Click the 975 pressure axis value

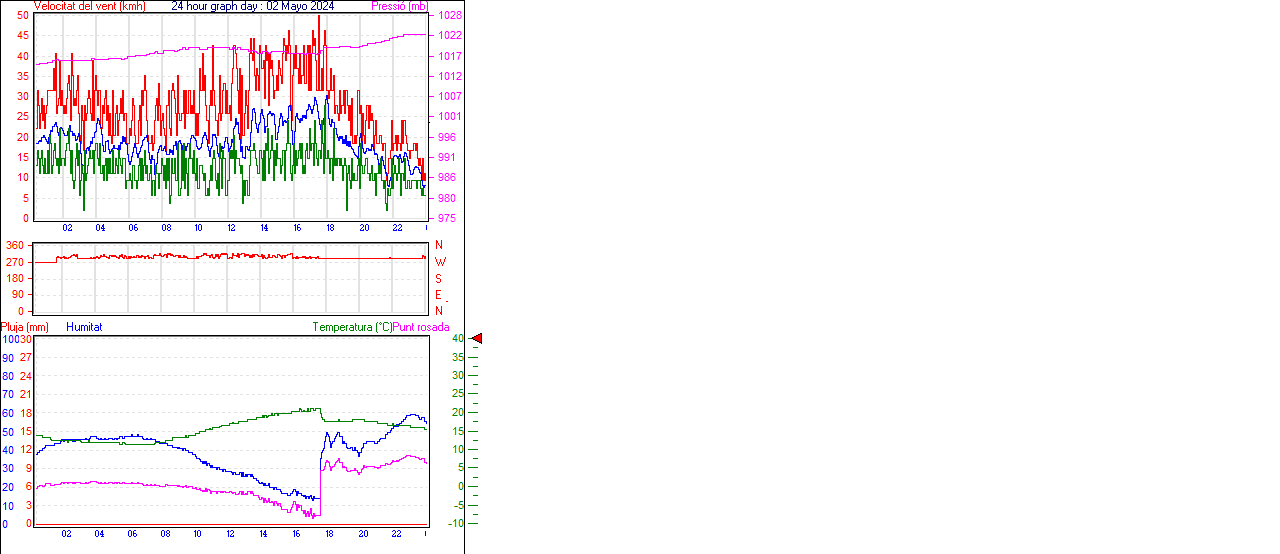point(450,218)
